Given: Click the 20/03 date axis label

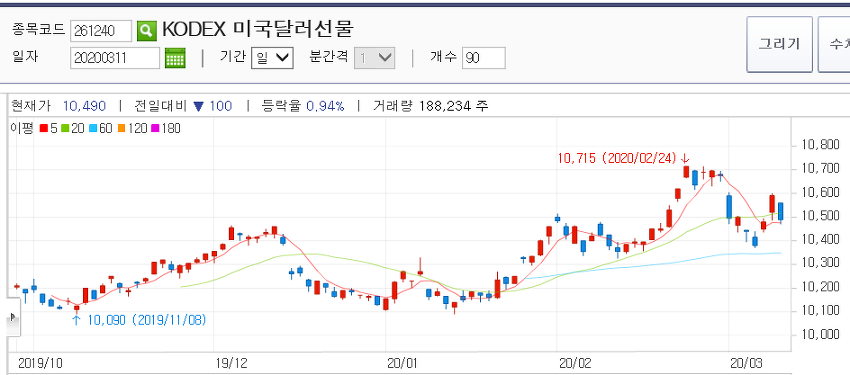Looking at the screenshot, I should [746, 363].
